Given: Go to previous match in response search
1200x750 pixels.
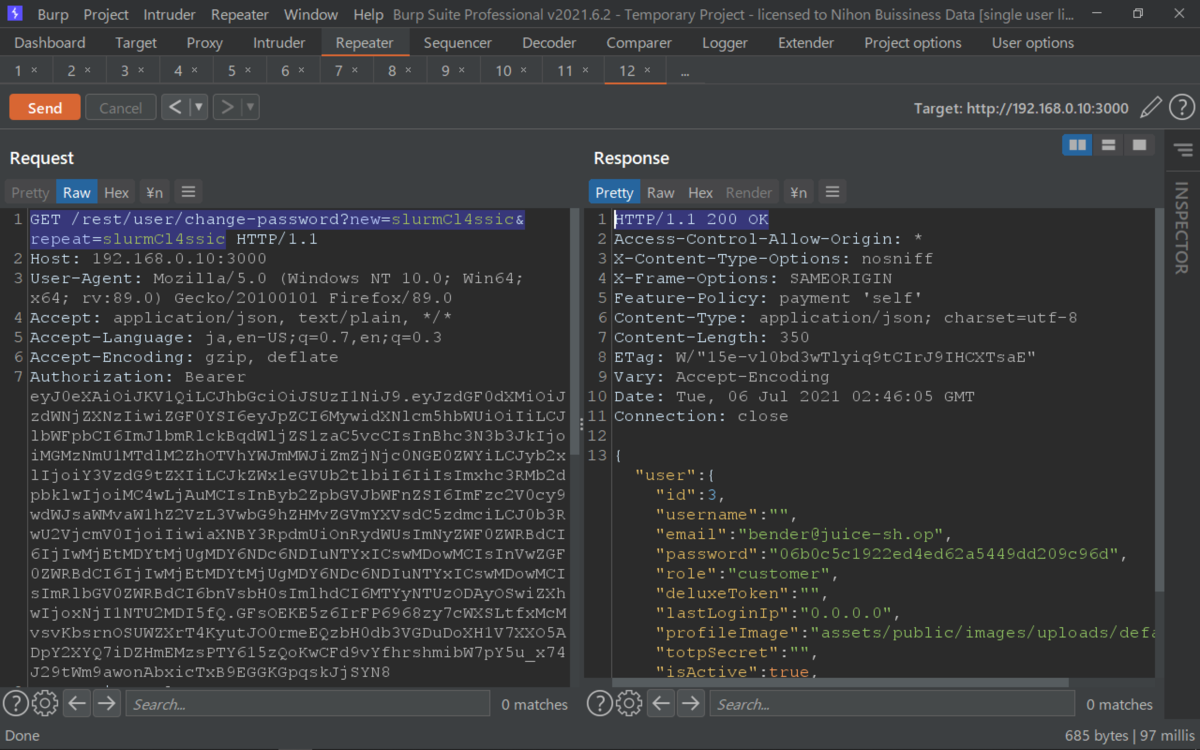Looking at the screenshot, I should coord(661,703).
